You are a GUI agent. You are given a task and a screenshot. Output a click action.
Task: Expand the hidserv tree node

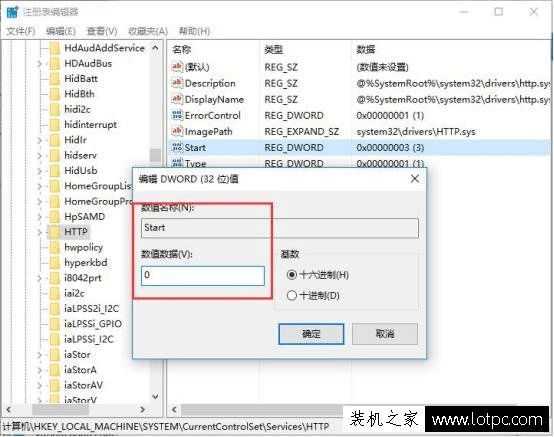click(x=40, y=155)
